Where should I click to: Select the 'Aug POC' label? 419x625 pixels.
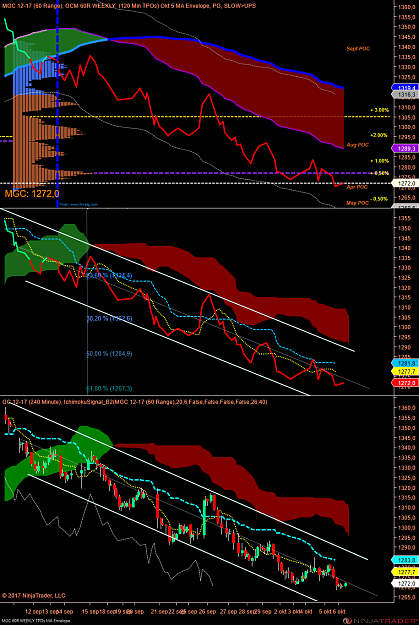coord(359,145)
